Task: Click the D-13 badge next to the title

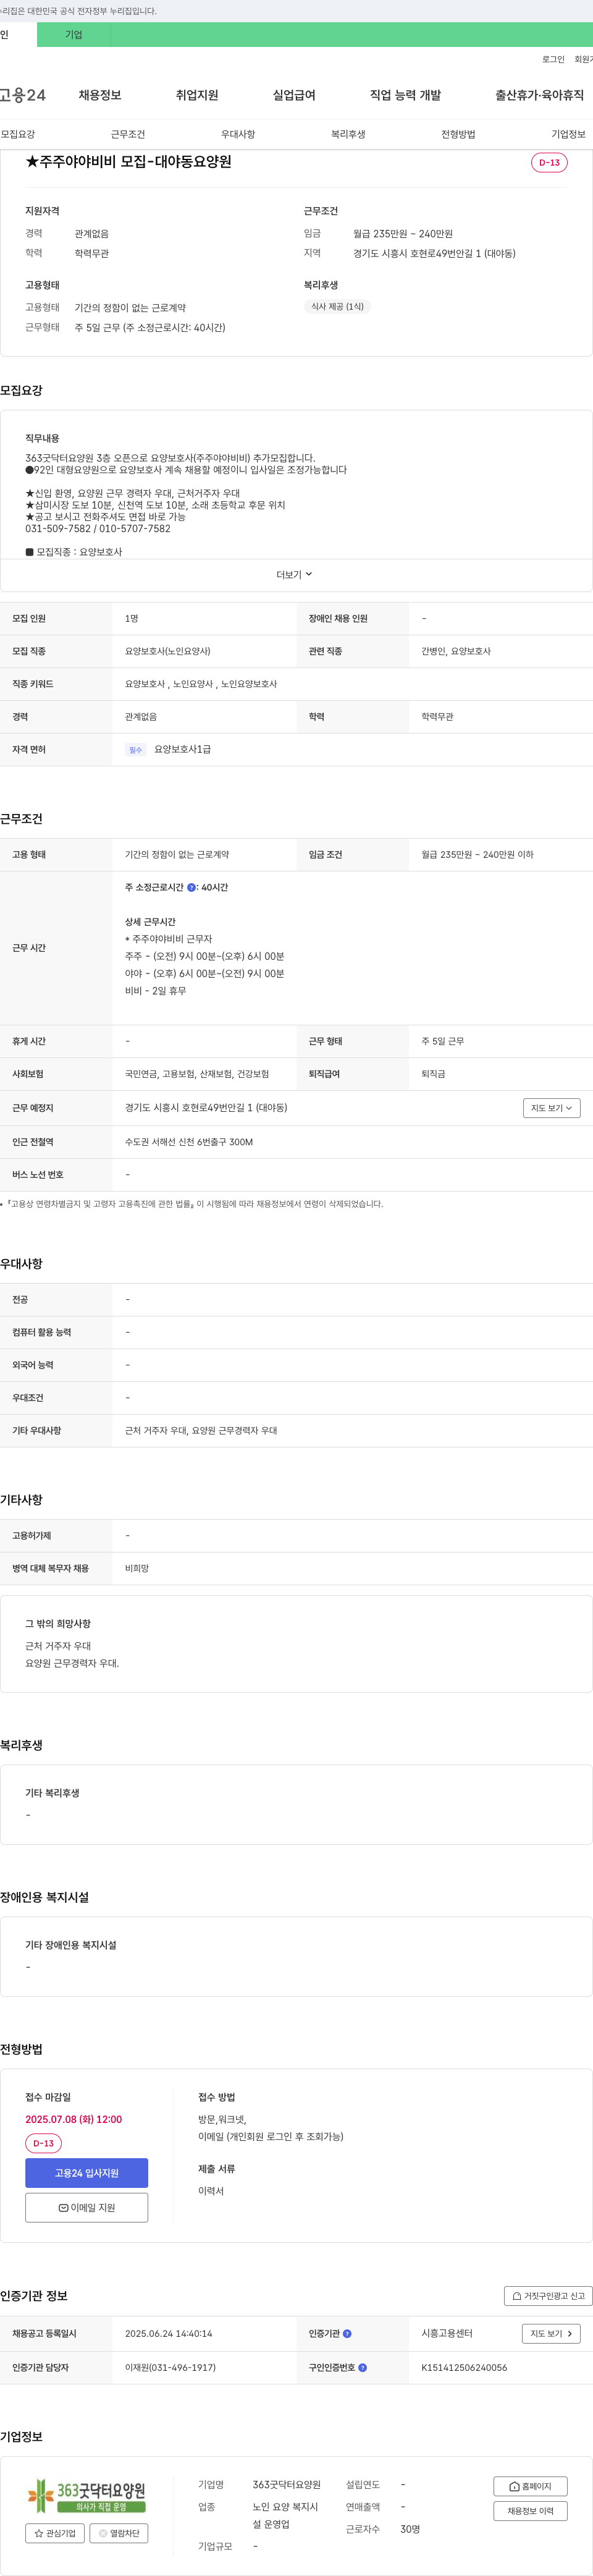Action: [549, 162]
